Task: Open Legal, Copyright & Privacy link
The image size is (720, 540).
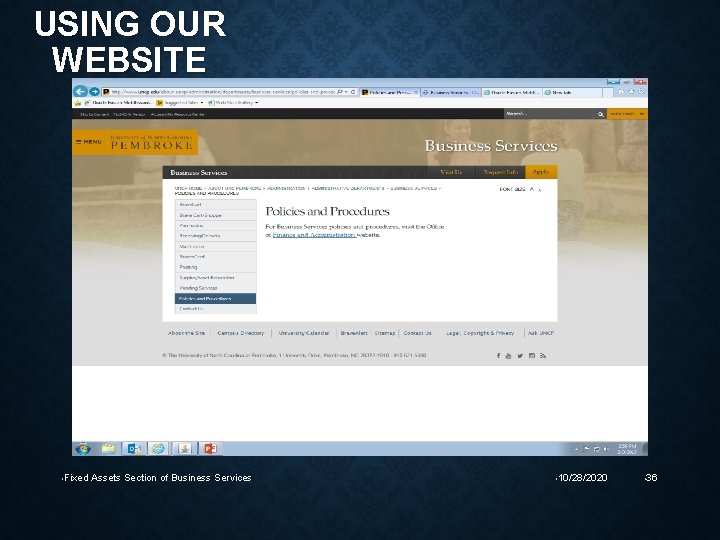Action: tap(480, 333)
